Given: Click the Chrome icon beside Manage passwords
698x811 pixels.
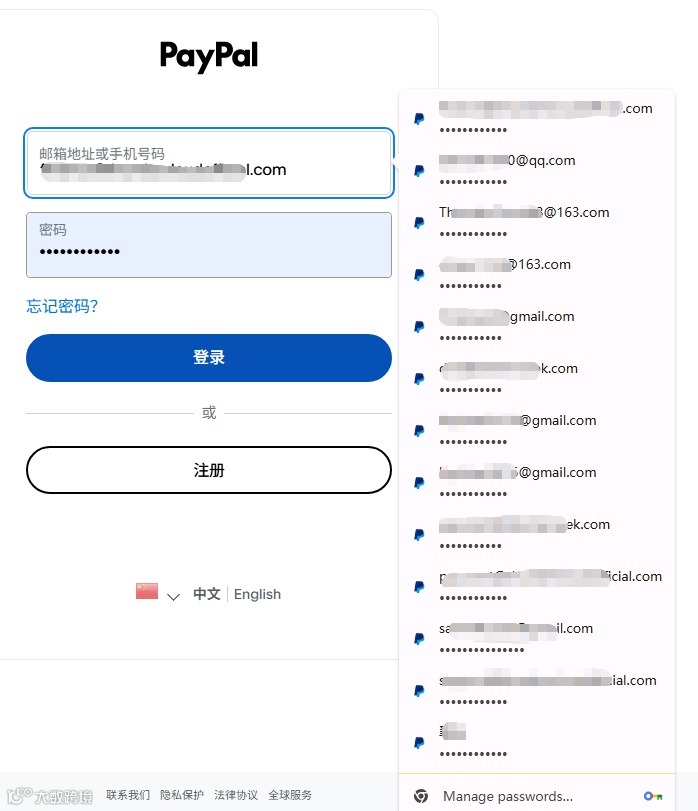Looking at the screenshot, I should pyautogui.click(x=421, y=796).
